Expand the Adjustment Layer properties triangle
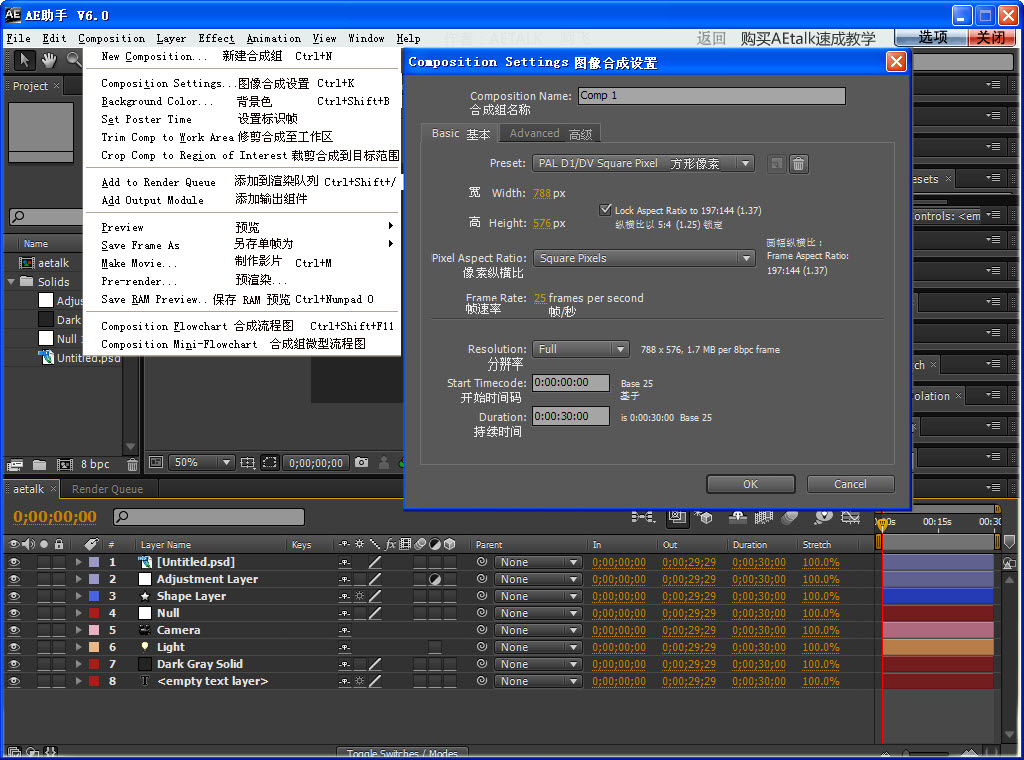This screenshot has width=1024, height=760. point(78,579)
